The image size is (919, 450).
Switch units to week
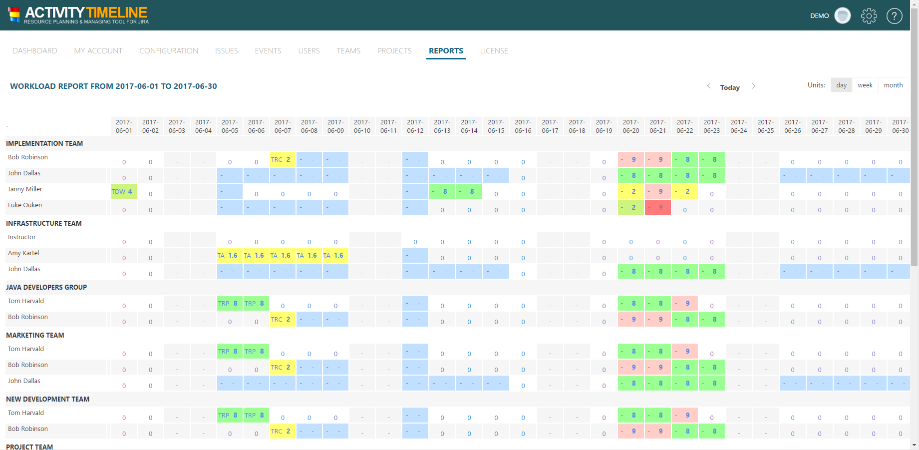(865, 85)
